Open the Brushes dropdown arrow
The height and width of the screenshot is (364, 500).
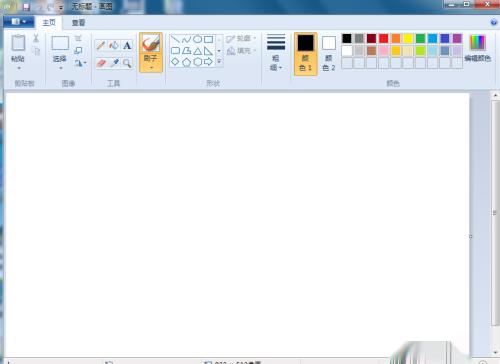(x=151, y=68)
